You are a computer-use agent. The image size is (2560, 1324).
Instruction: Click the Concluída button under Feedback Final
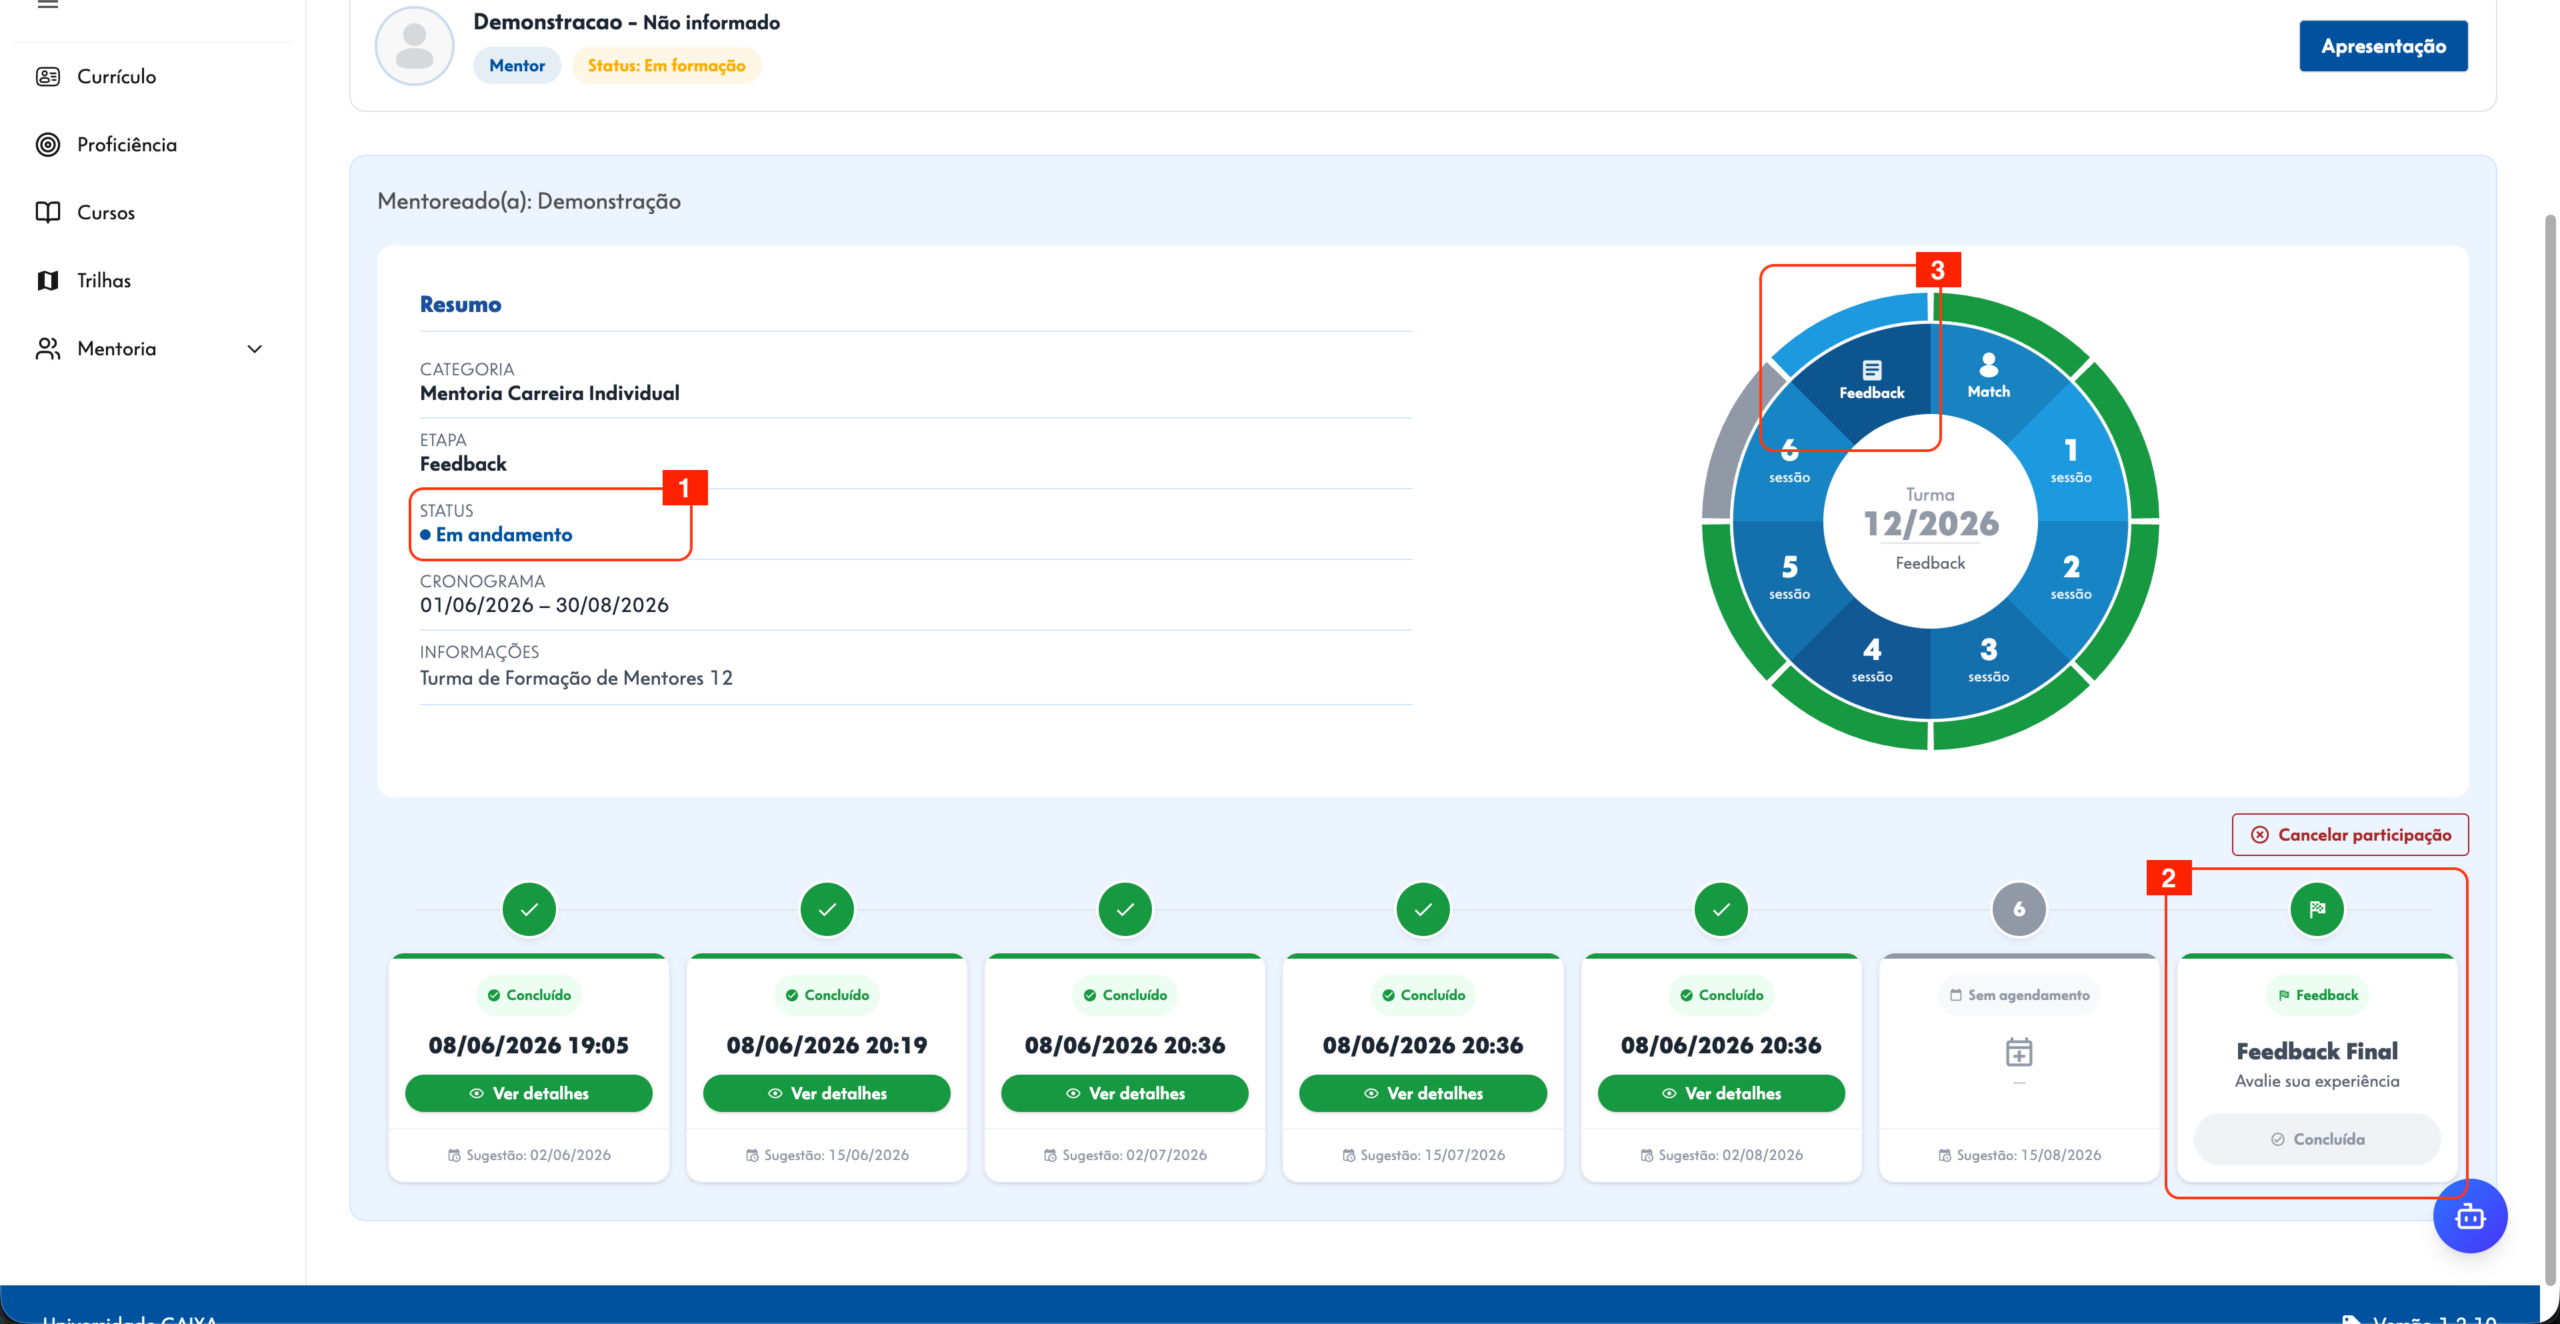[x=2317, y=1139]
